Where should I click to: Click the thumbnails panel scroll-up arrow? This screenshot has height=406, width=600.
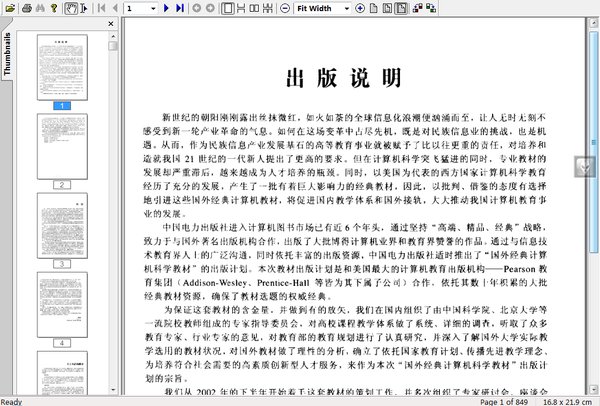tap(113, 36)
